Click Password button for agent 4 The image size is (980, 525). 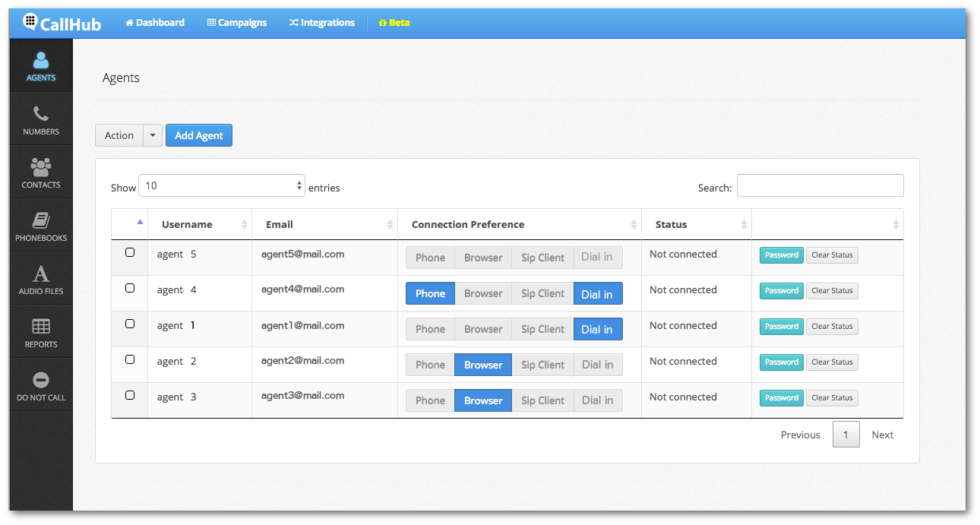pyautogui.click(x=781, y=291)
